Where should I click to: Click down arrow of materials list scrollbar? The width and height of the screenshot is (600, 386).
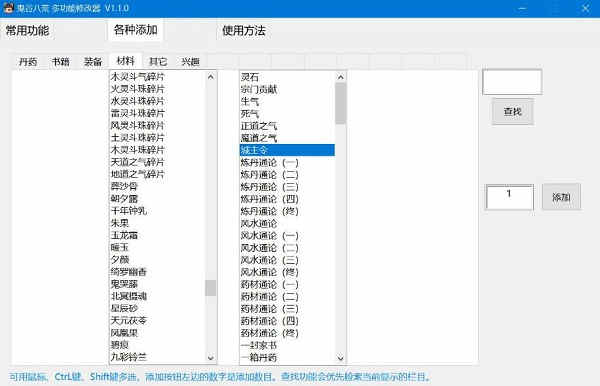tap(210, 358)
